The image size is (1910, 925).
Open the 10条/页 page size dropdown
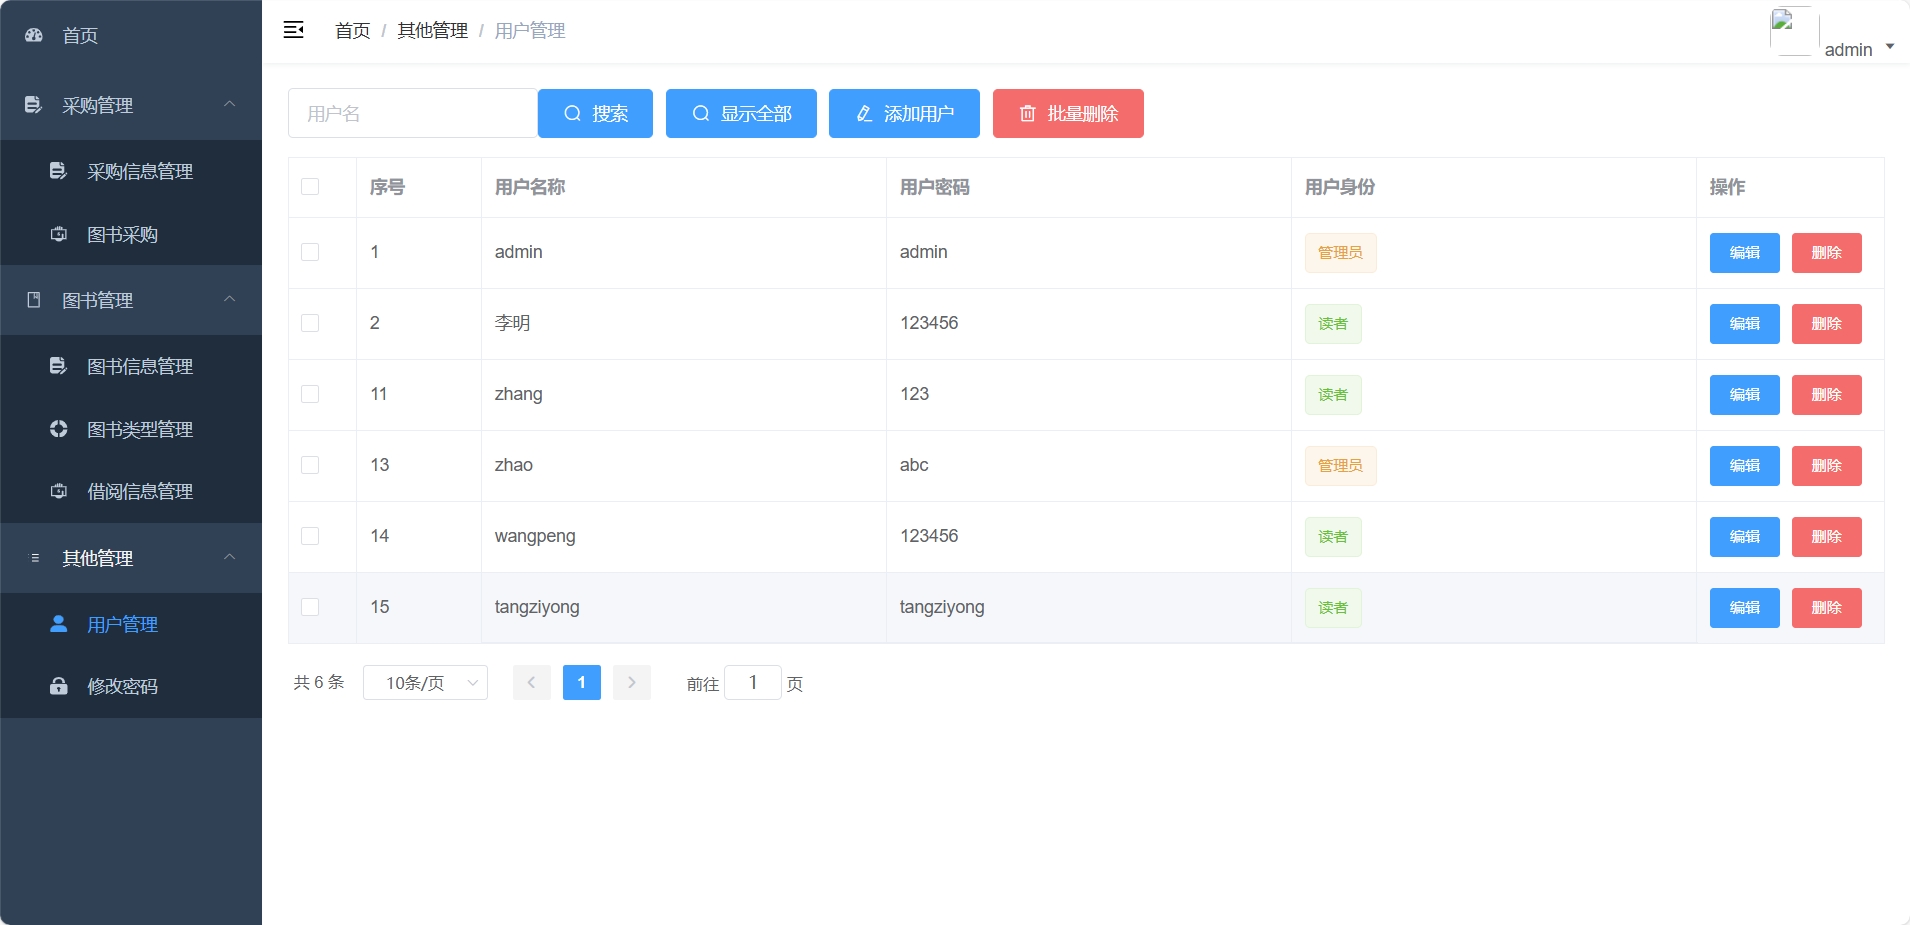(x=425, y=682)
